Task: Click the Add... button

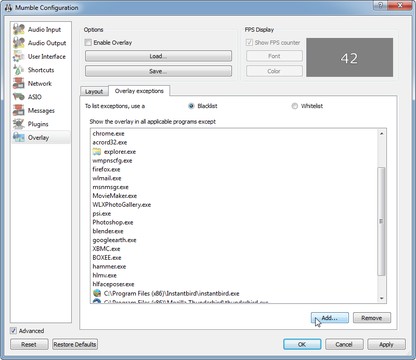Action: point(330,318)
